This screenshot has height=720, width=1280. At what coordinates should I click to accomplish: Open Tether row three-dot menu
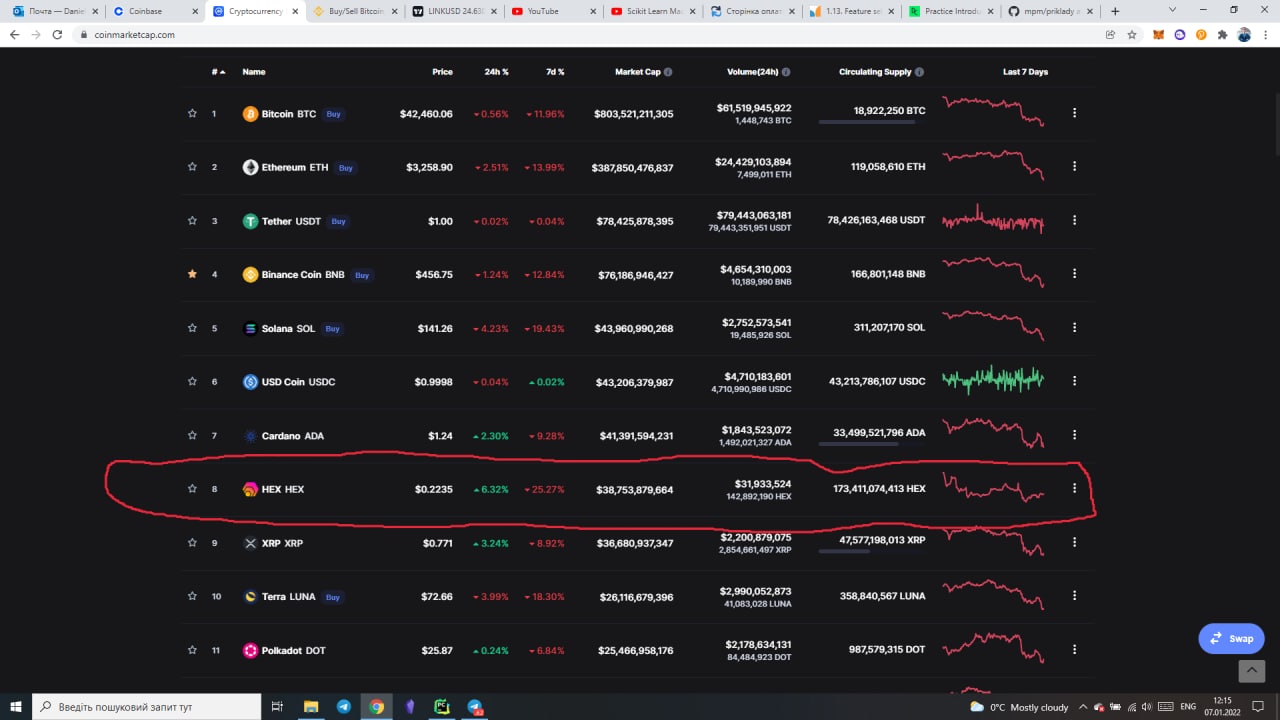[x=1074, y=220]
